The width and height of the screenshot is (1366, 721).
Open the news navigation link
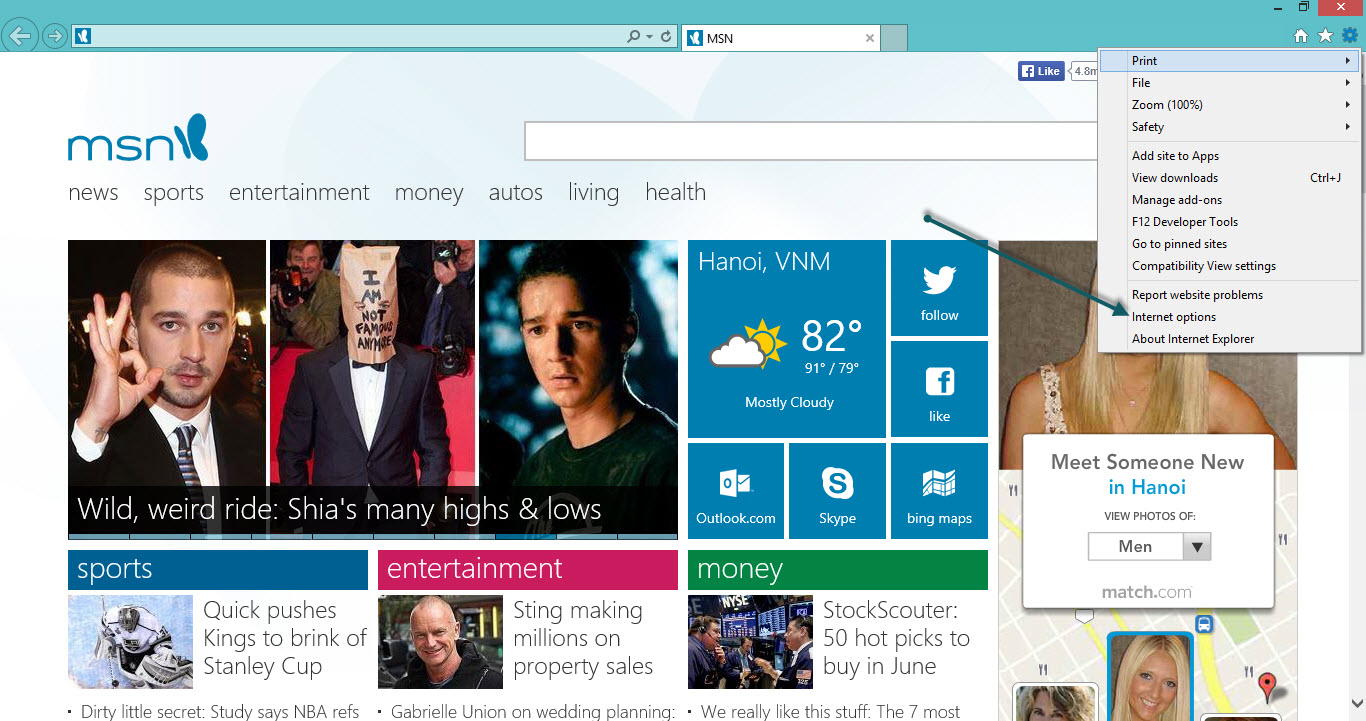coord(93,192)
